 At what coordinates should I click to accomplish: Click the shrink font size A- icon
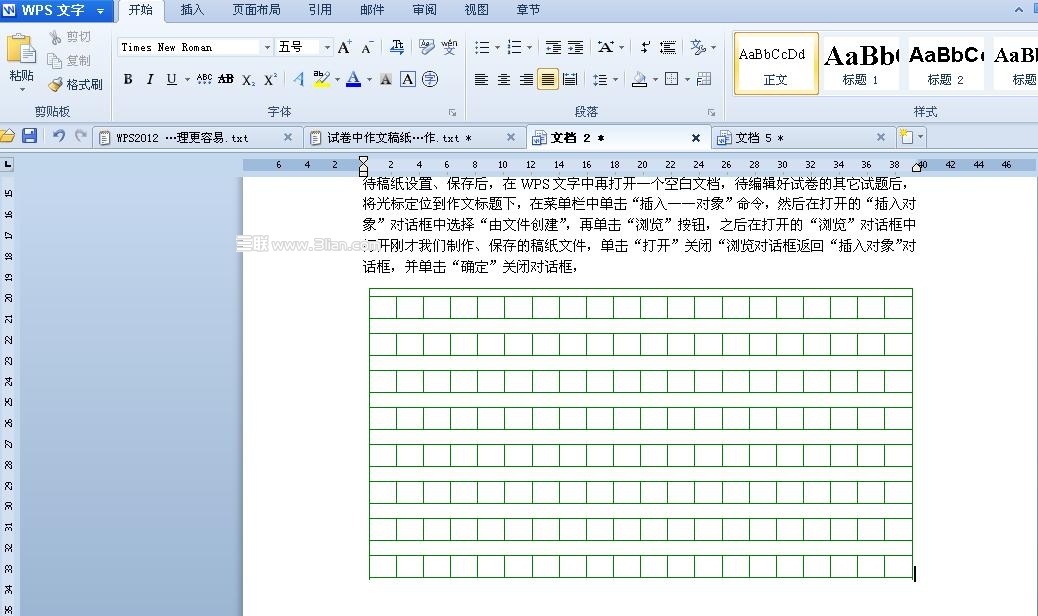(x=367, y=47)
